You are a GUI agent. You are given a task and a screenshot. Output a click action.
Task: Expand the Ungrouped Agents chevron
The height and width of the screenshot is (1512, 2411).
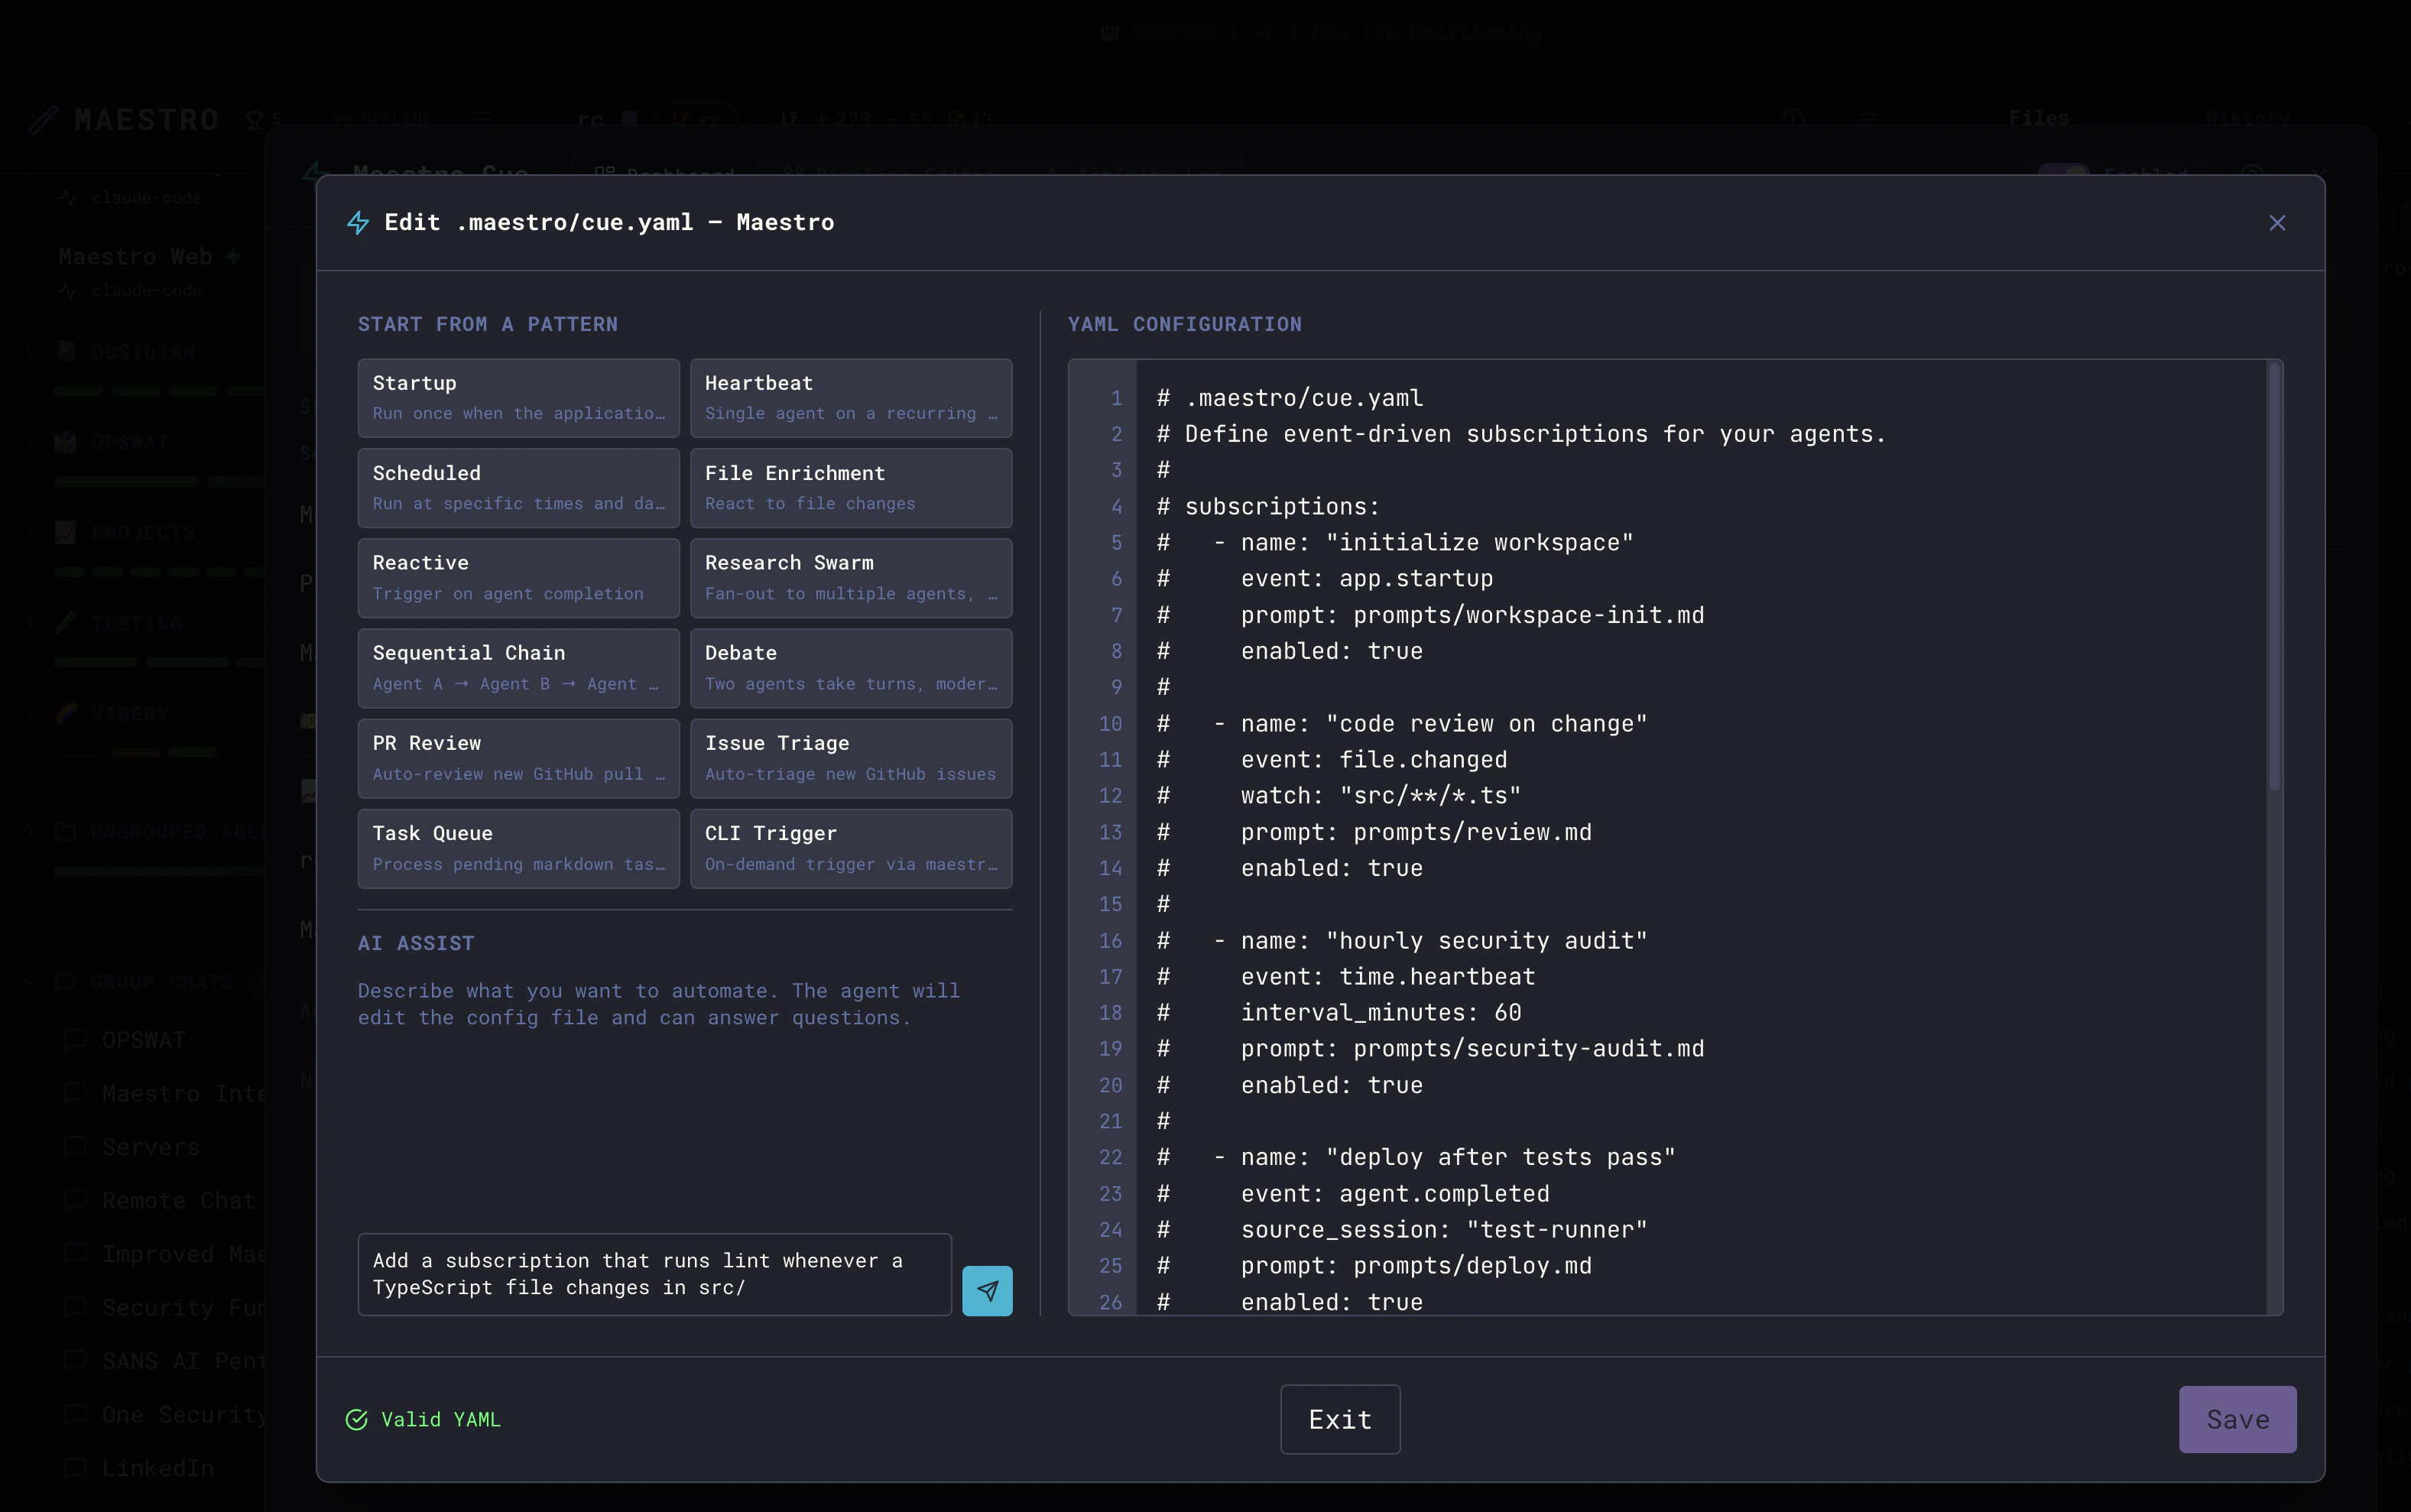click(x=30, y=831)
